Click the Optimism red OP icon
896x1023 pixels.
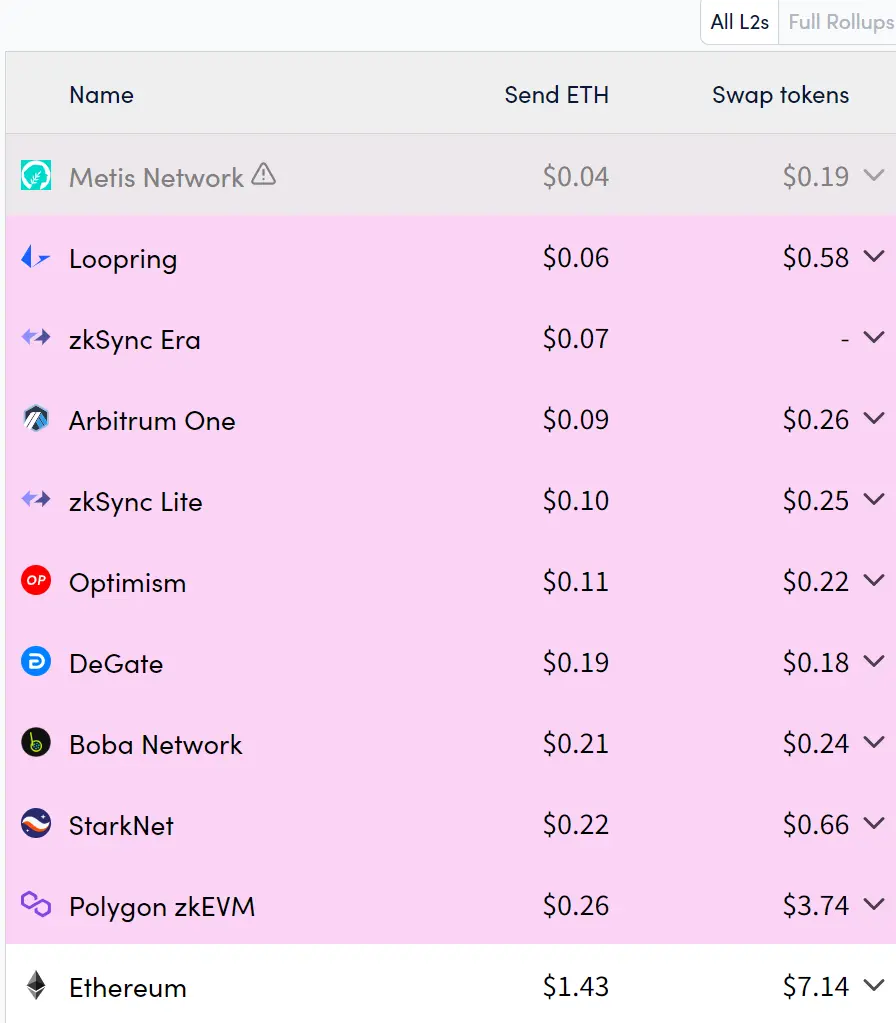click(x=36, y=581)
